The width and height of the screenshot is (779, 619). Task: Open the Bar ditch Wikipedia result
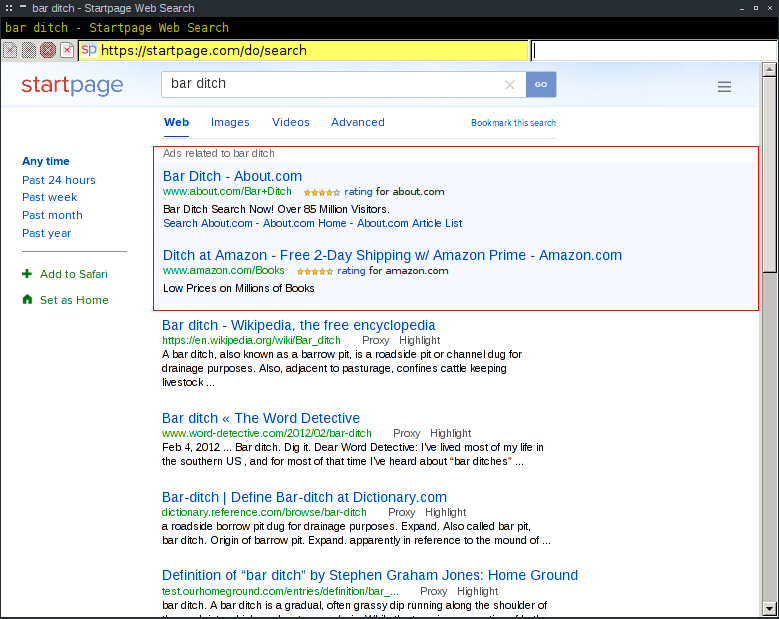point(299,325)
